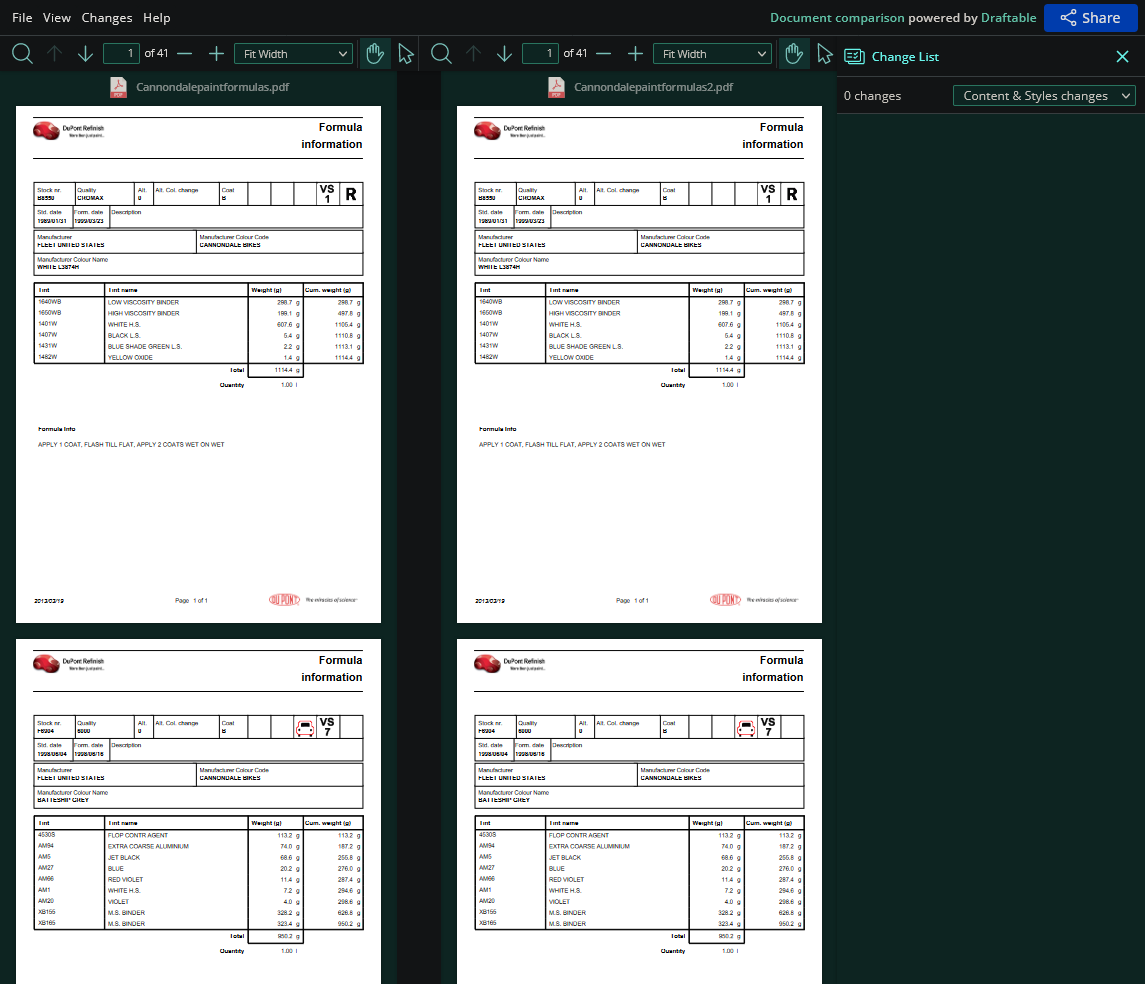Click left document second page
This screenshot has height=984, width=1145.
tap(199, 812)
